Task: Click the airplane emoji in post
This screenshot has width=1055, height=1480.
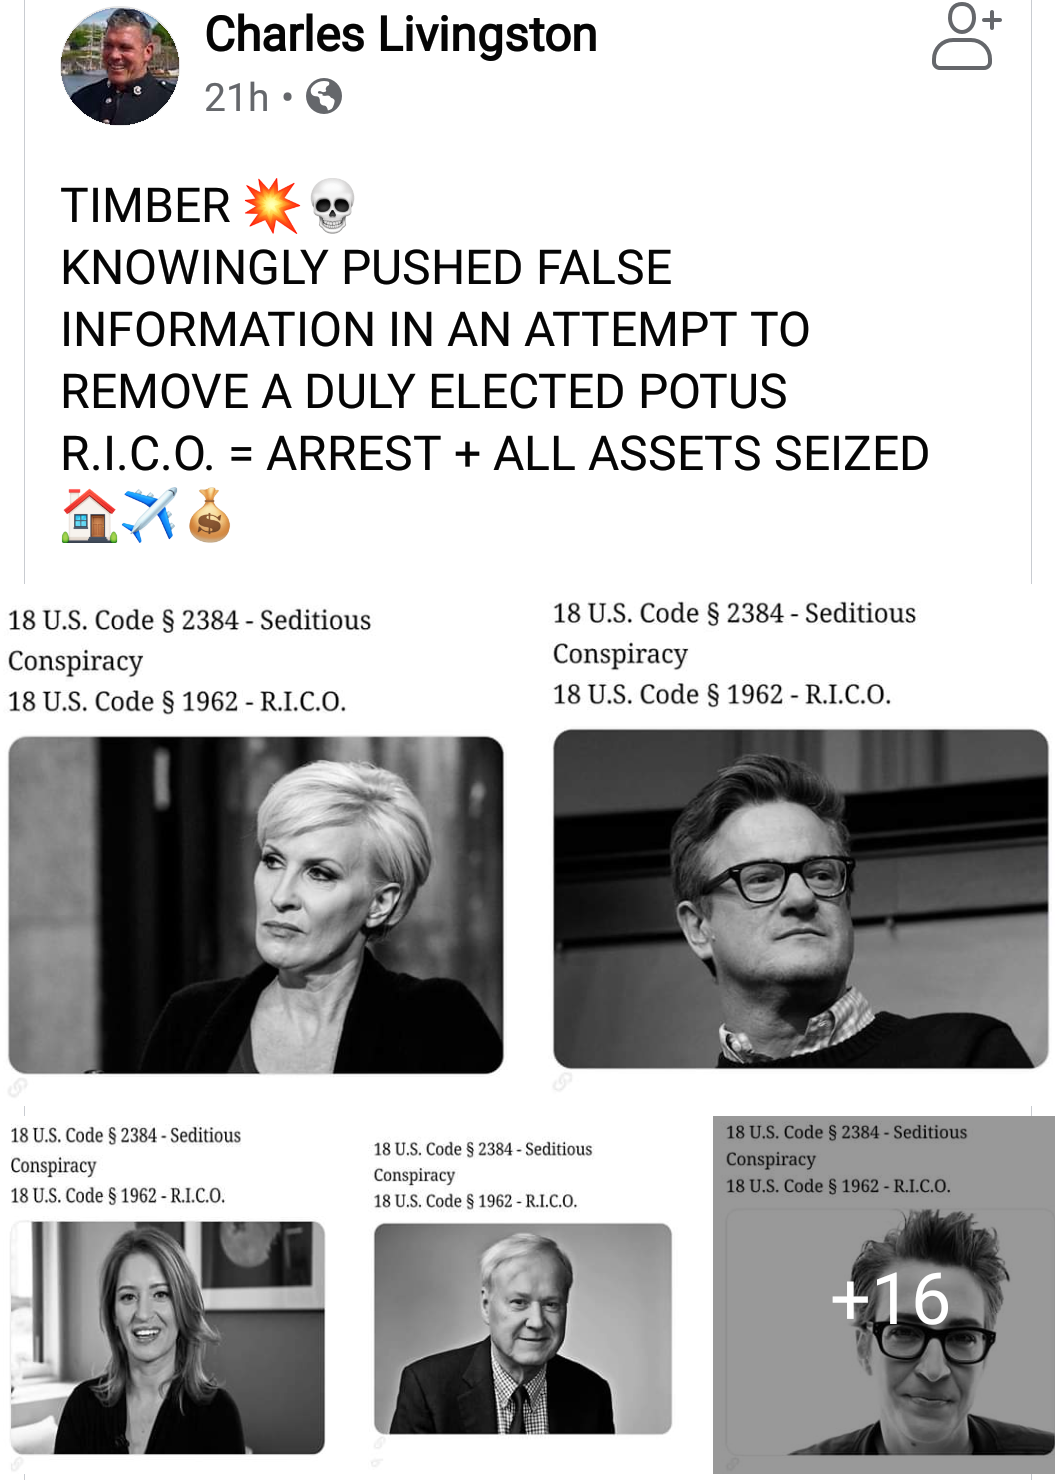Action: coord(150,515)
